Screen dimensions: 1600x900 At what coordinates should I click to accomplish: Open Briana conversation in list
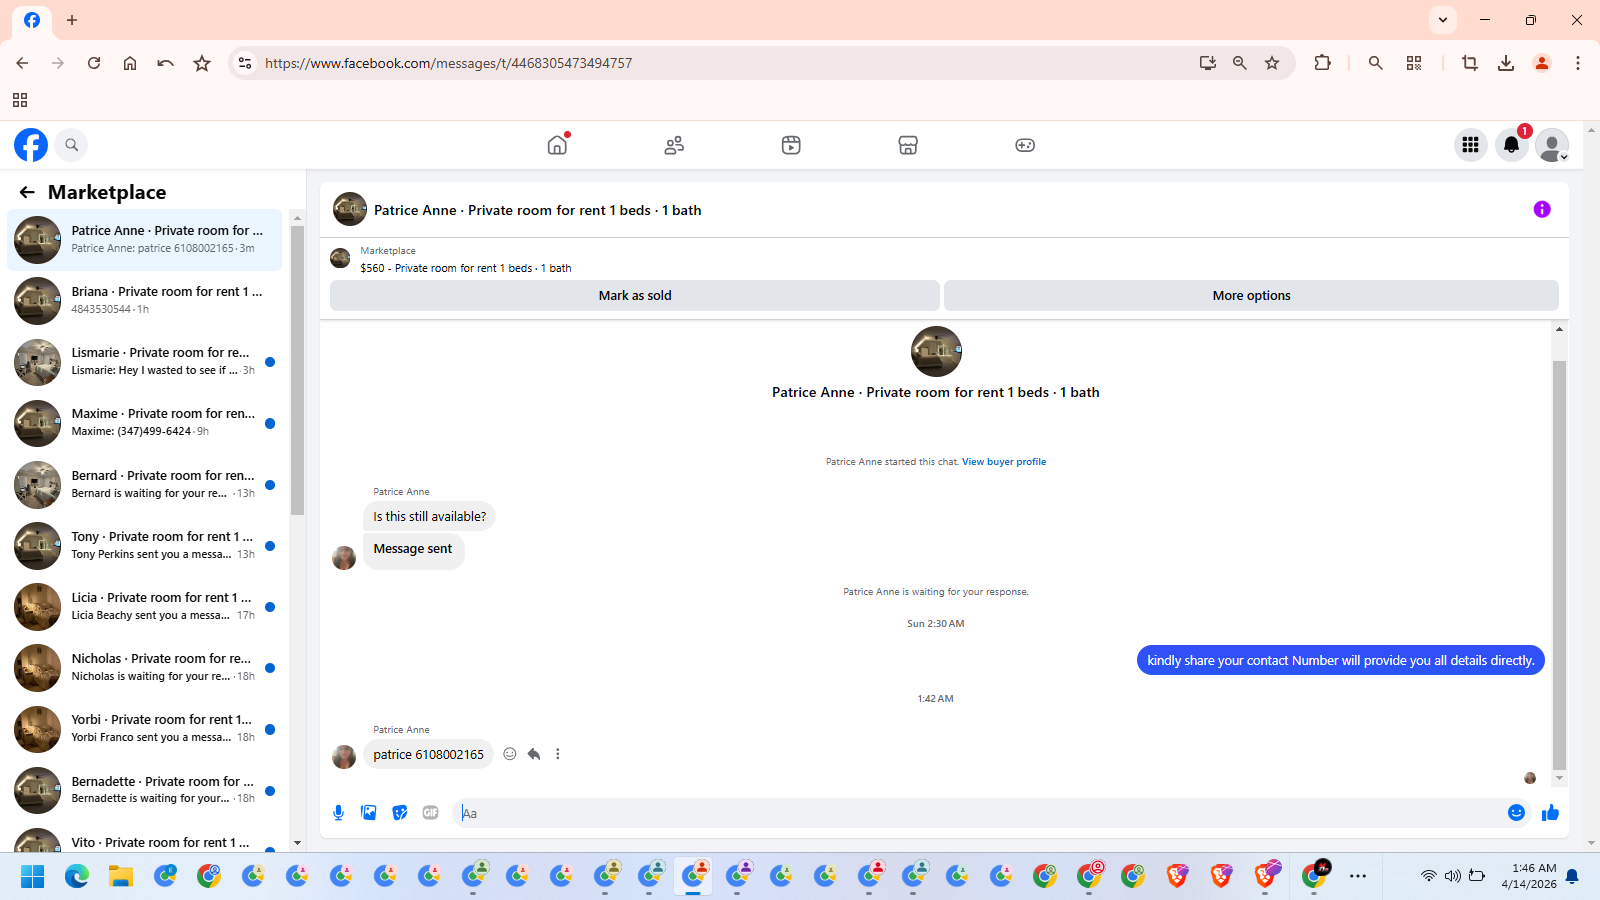pos(144,301)
